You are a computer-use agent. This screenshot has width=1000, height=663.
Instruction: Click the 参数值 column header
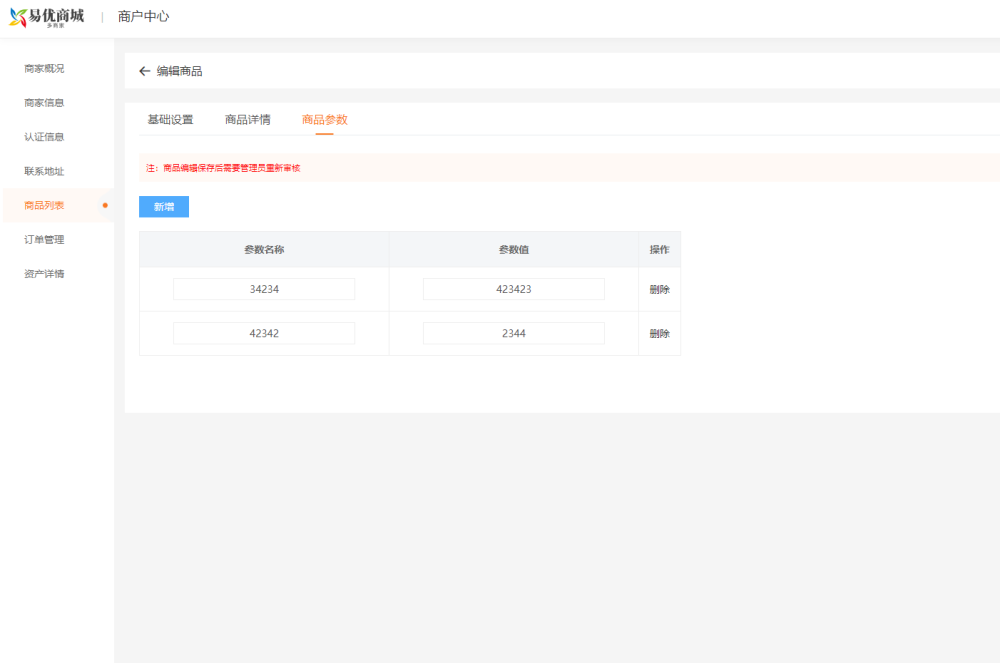pos(513,250)
